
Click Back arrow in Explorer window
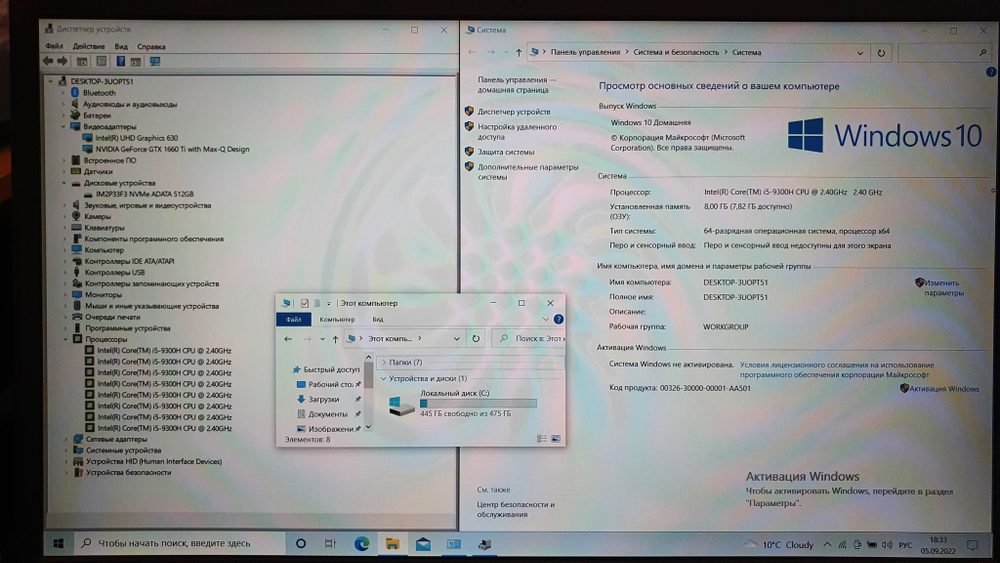pos(288,339)
